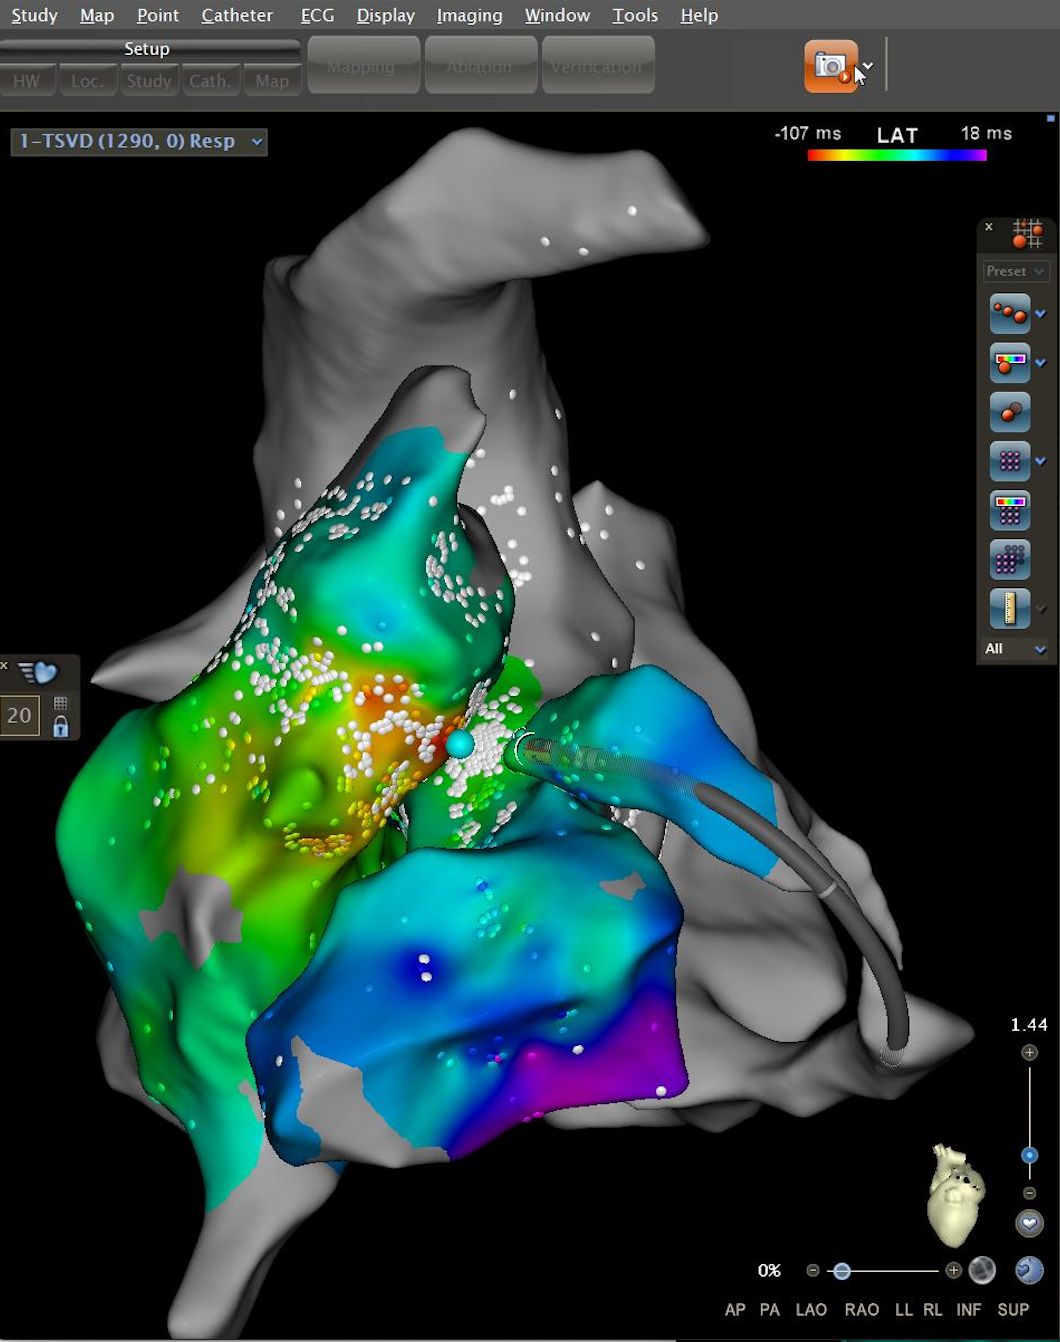Click the small heart orientation model
This screenshot has height=1342, width=1060.
click(x=956, y=1194)
